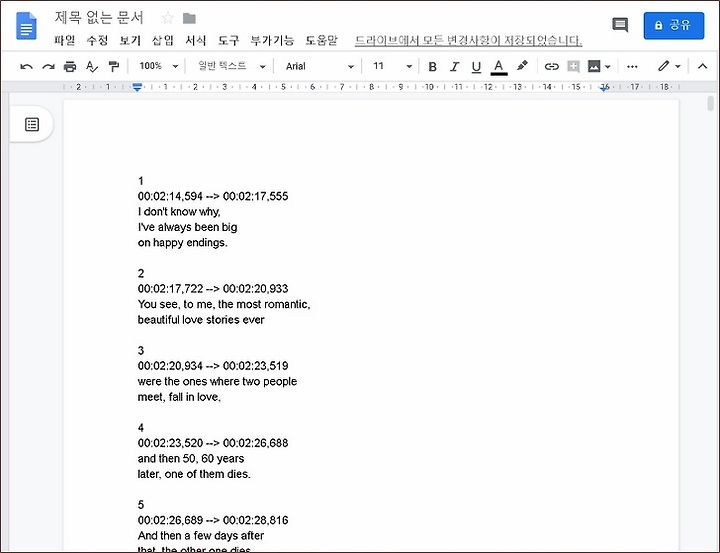Add a comment with plus icon

[x=573, y=67]
